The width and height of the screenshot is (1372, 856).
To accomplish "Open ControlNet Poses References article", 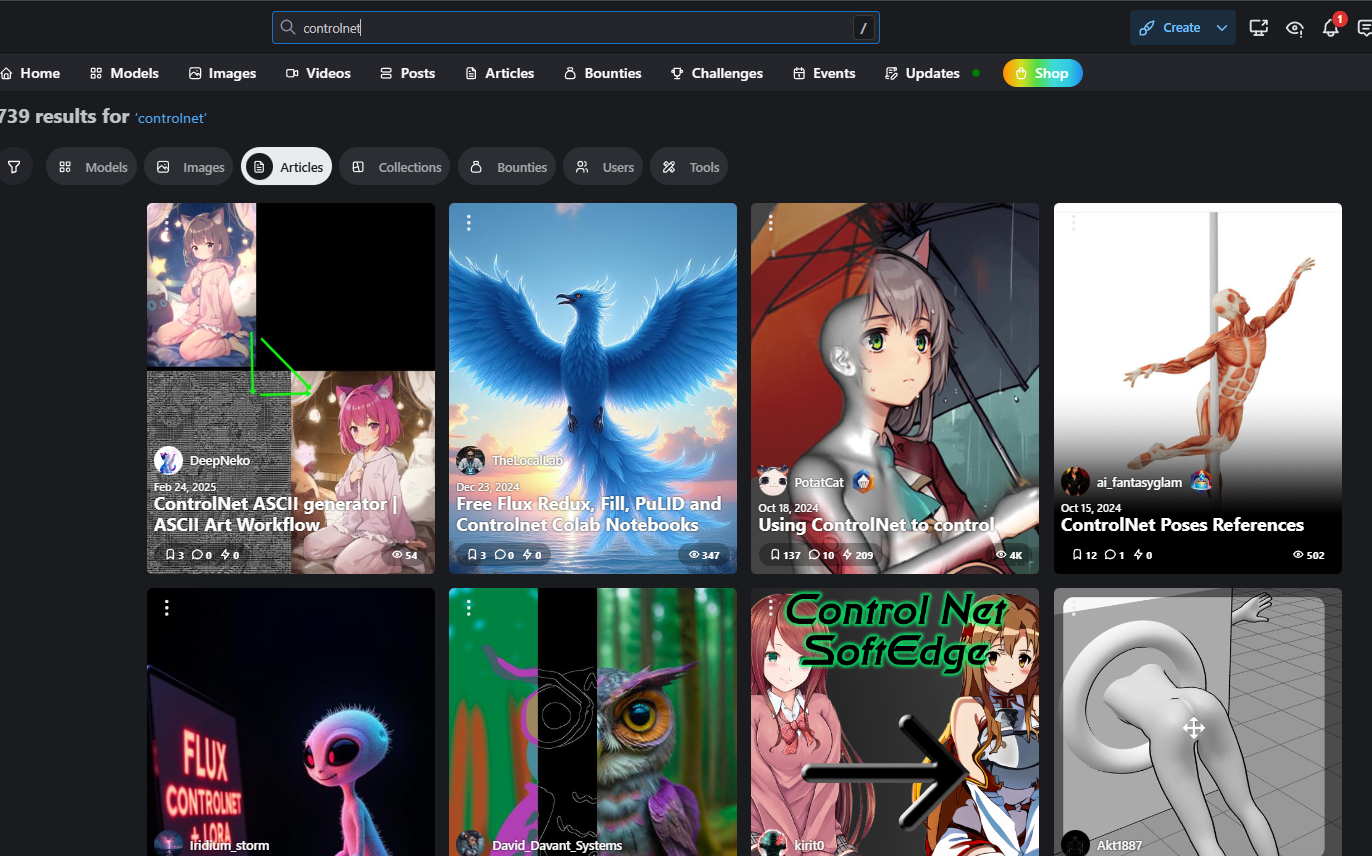I will tap(1182, 524).
